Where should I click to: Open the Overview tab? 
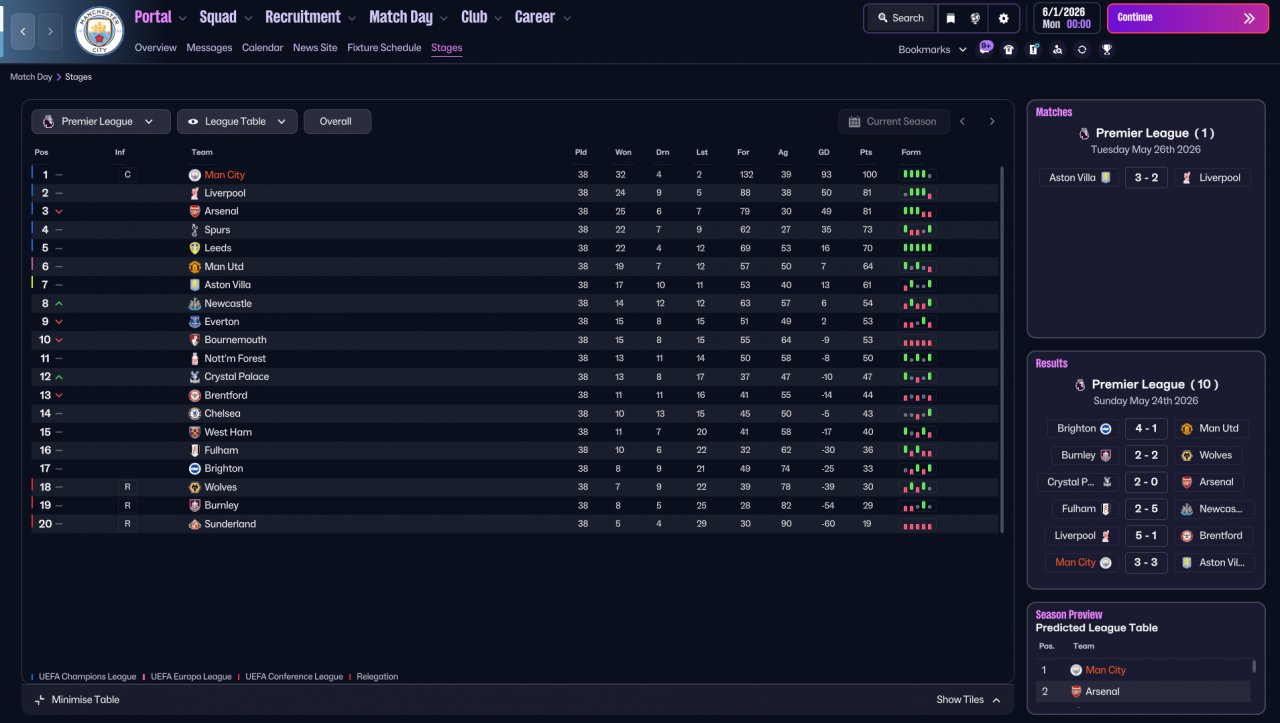click(155, 48)
